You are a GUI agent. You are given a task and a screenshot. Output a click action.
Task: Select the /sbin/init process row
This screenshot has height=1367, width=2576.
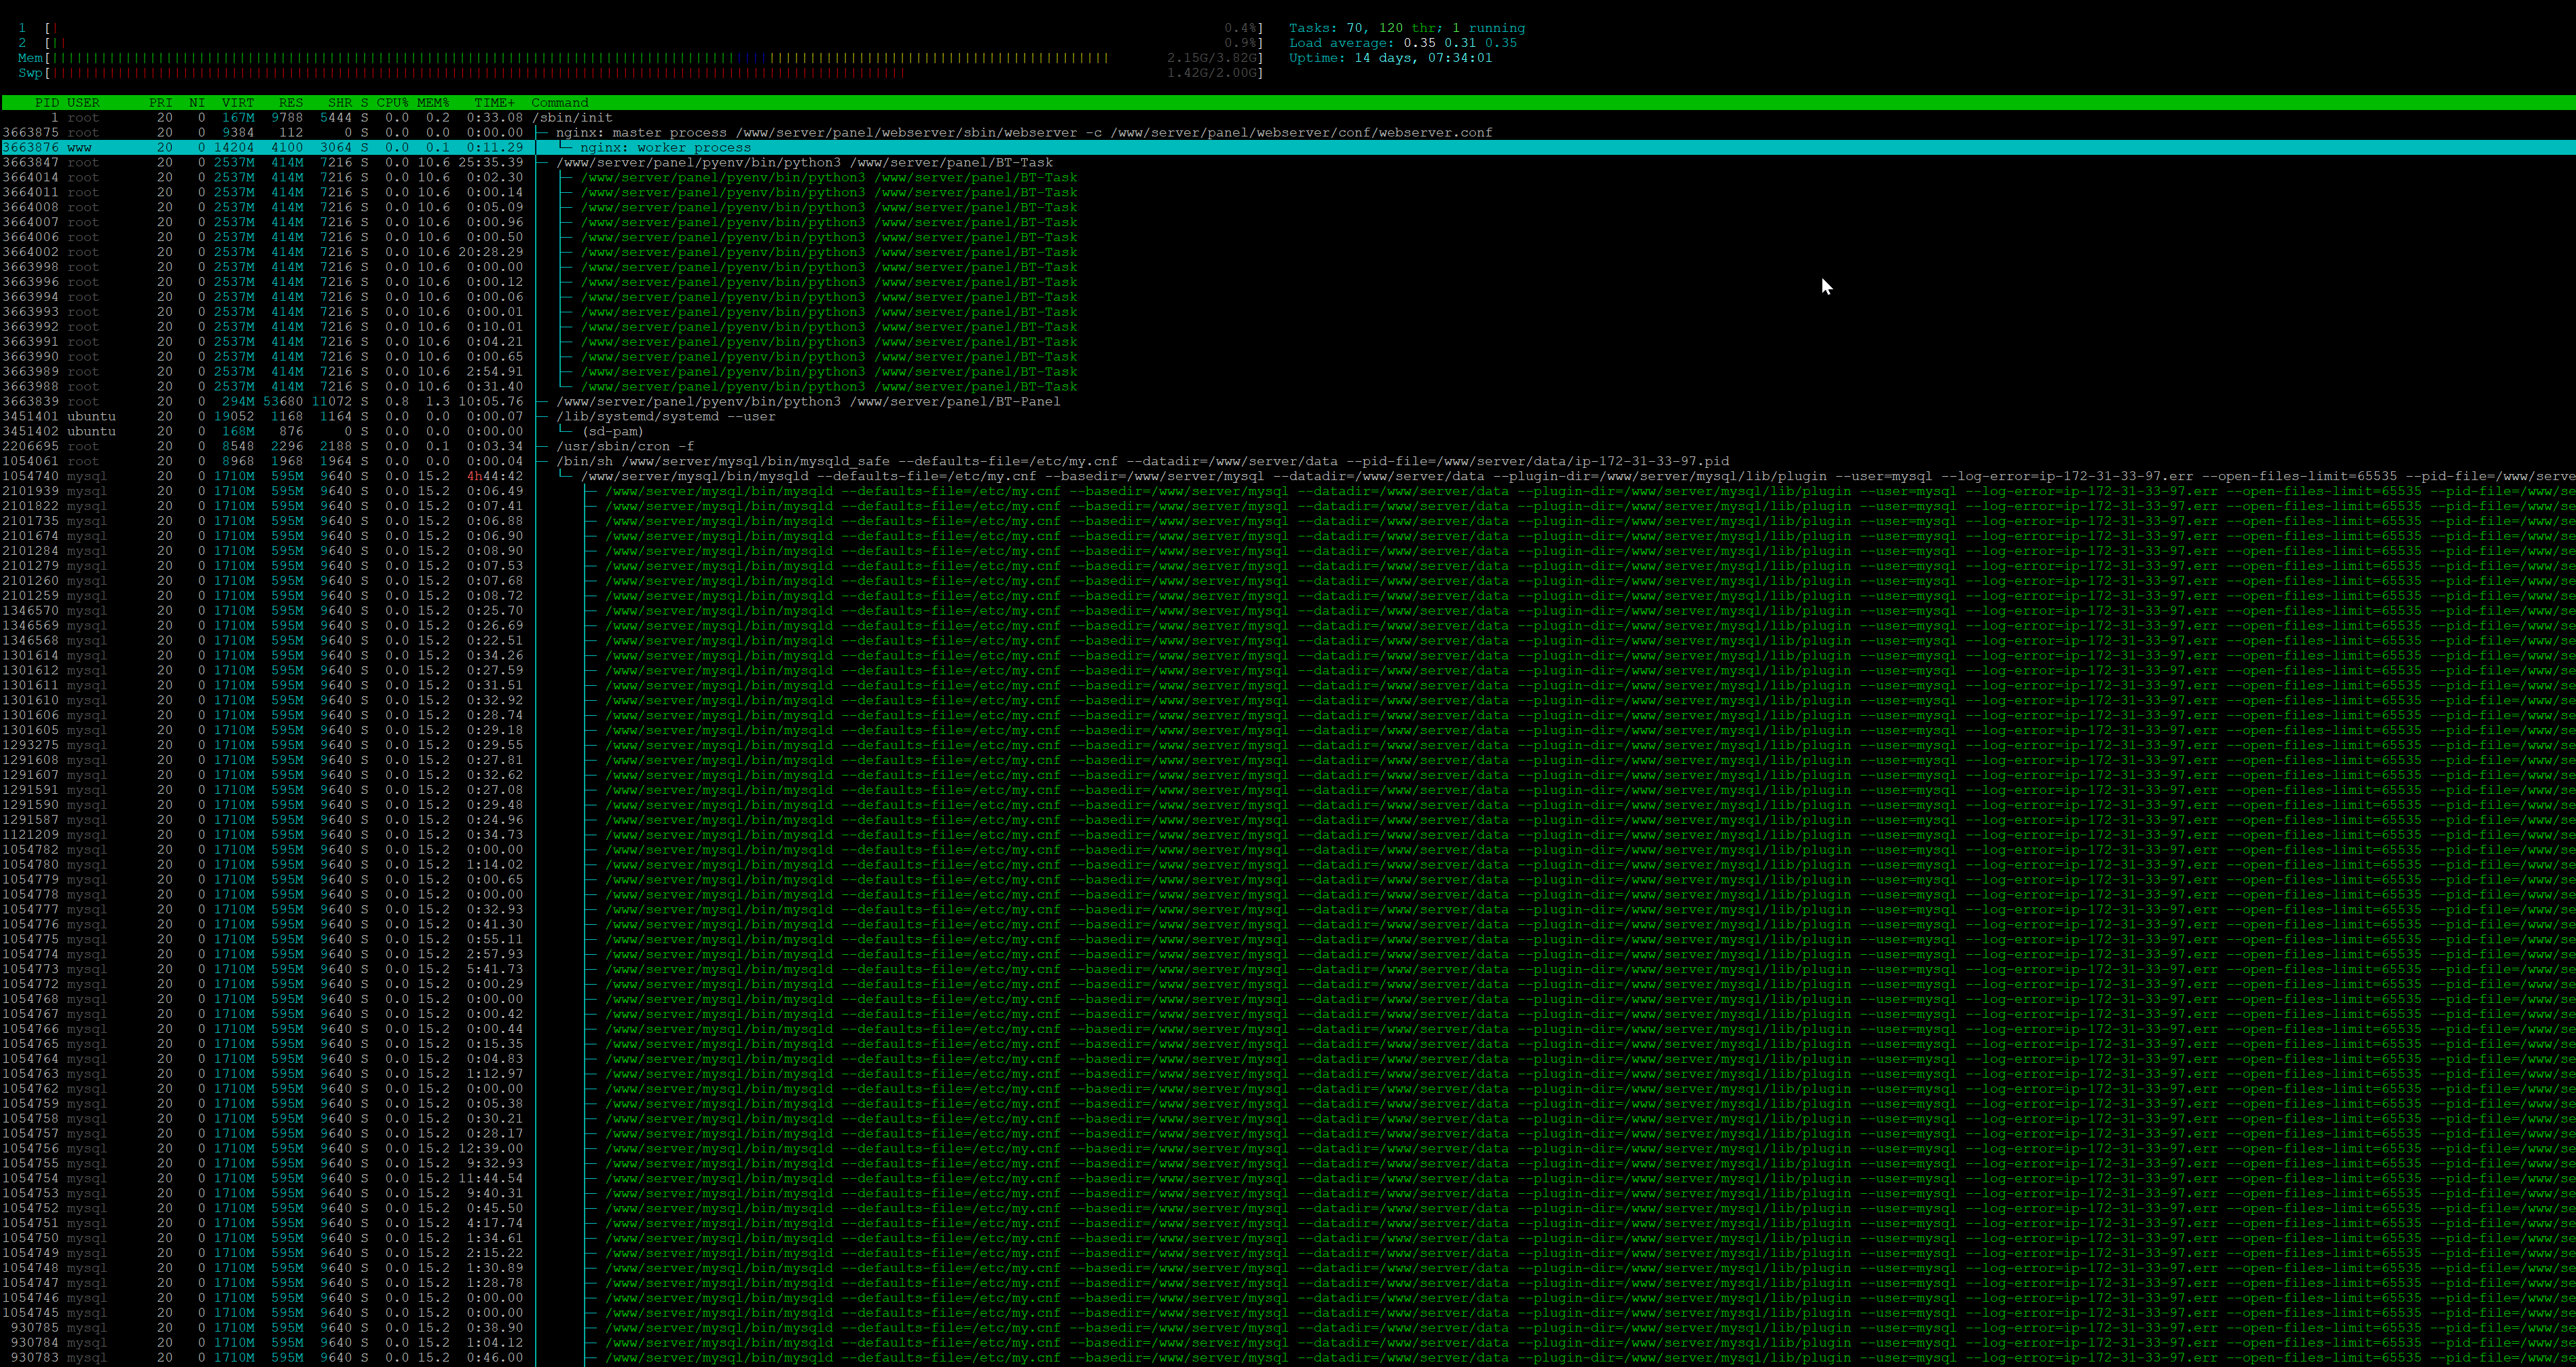[572, 118]
